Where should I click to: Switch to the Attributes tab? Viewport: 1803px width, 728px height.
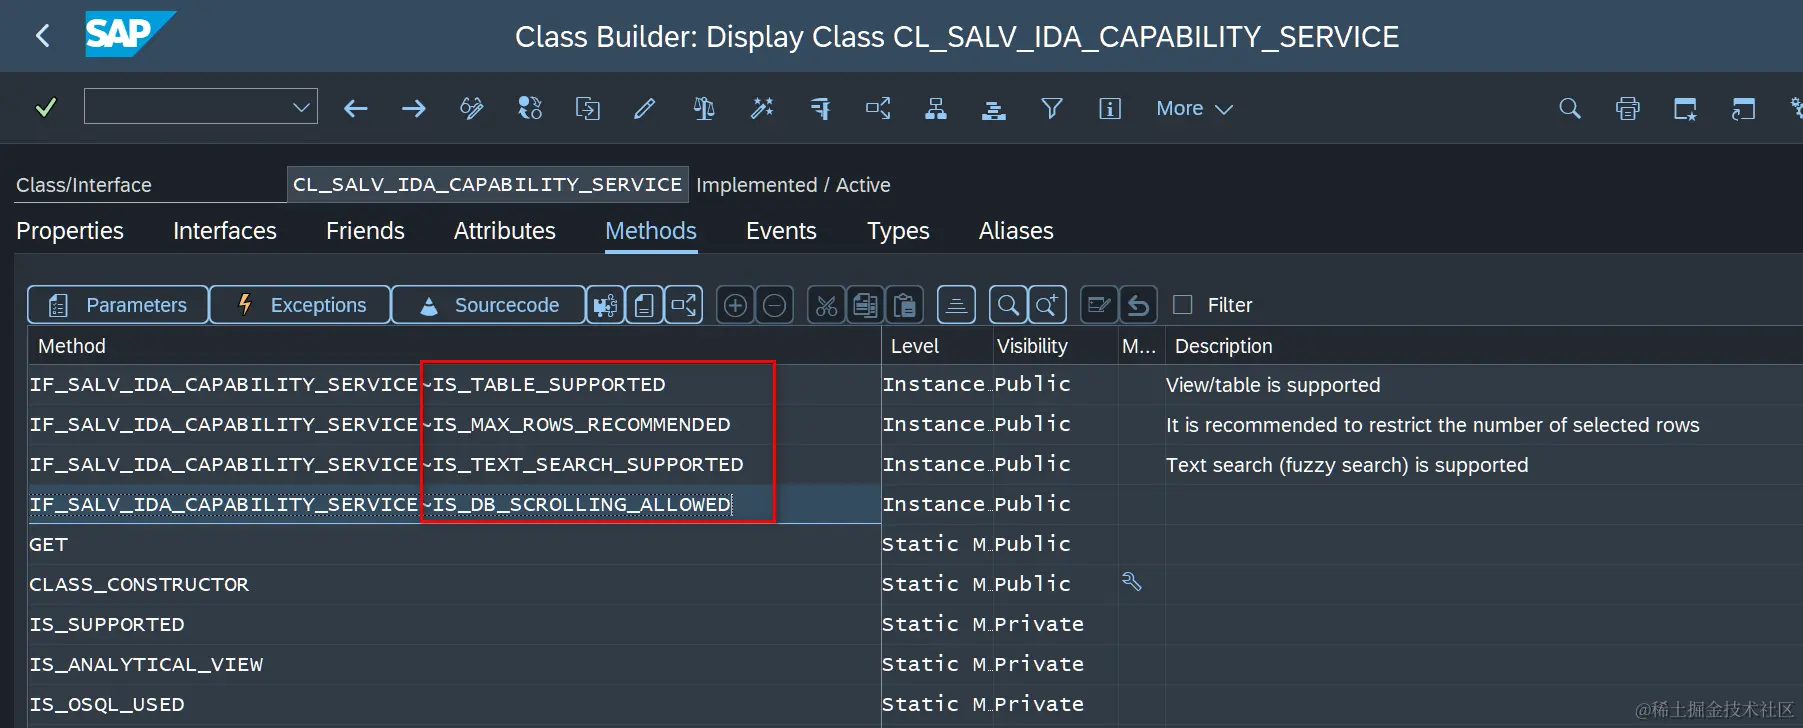click(x=505, y=231)
